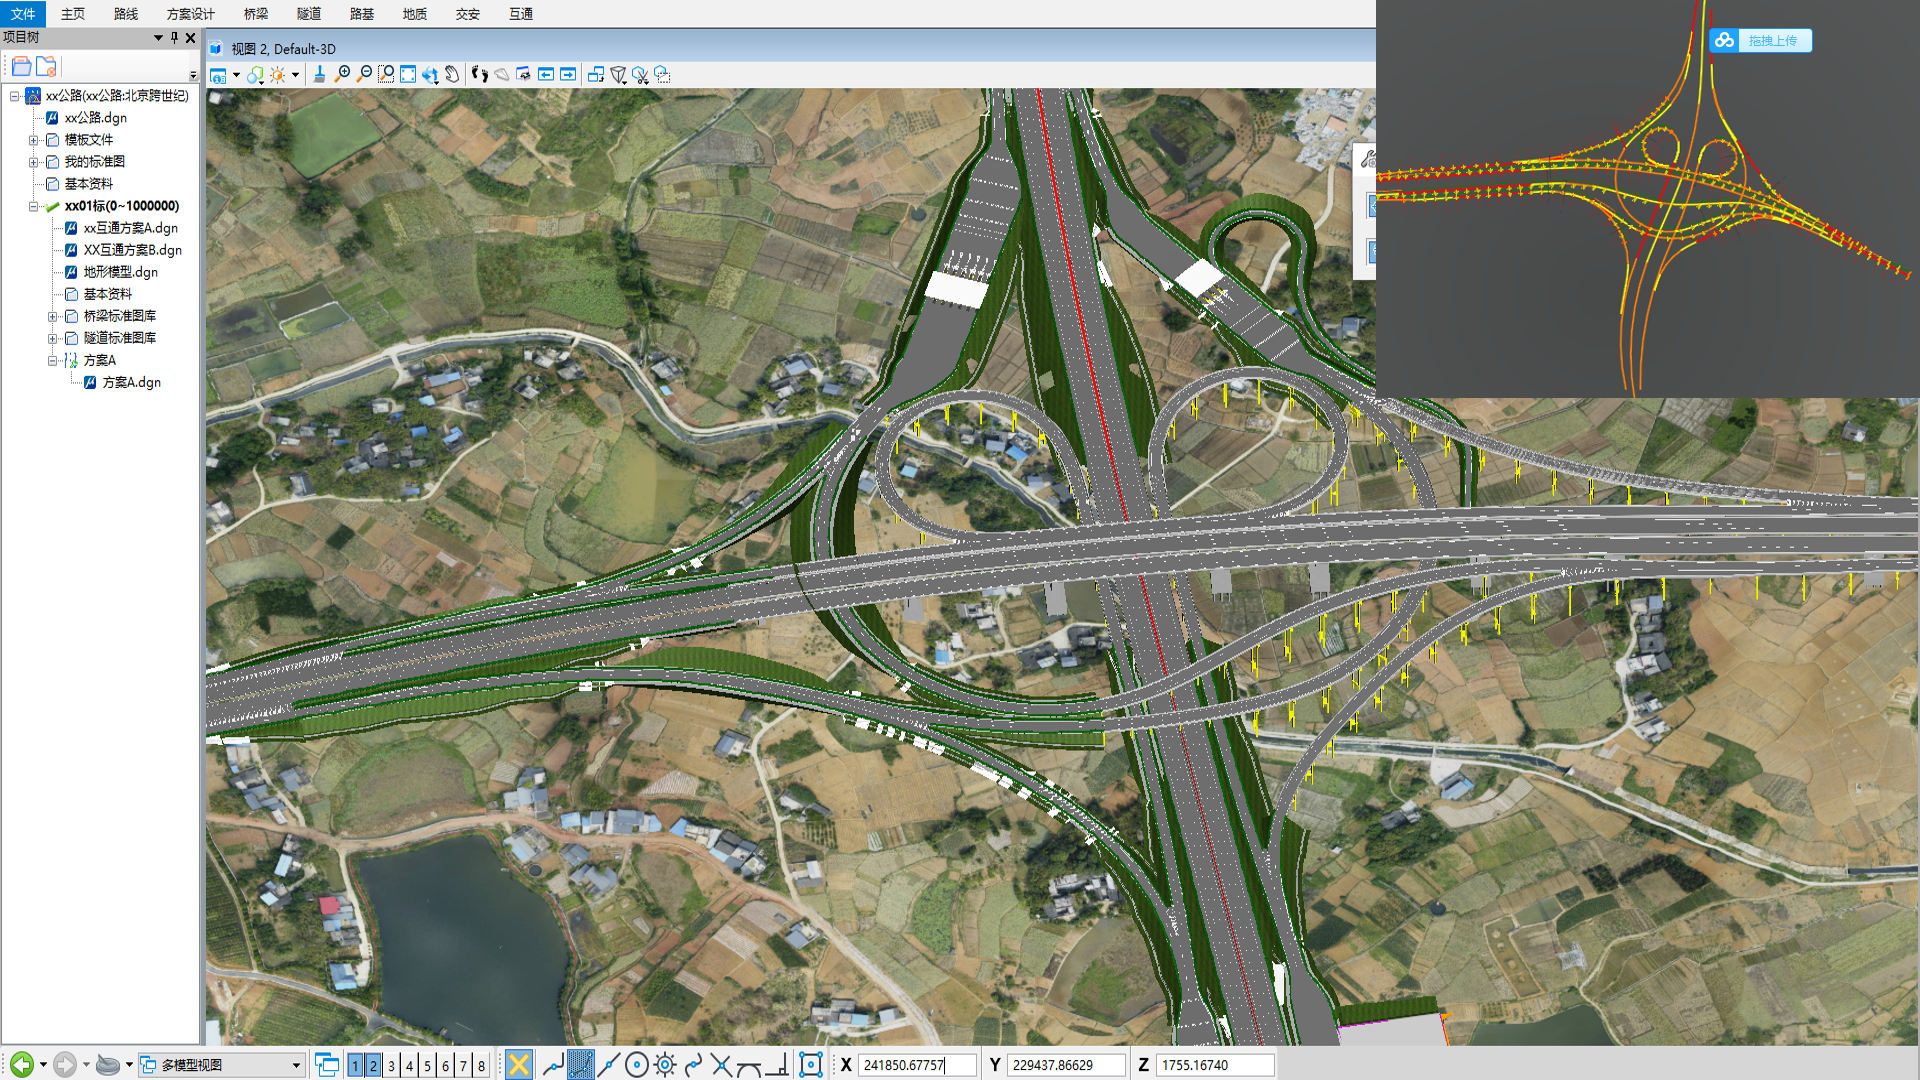Toggle view number 3 button

click(x=391, y=1066)
